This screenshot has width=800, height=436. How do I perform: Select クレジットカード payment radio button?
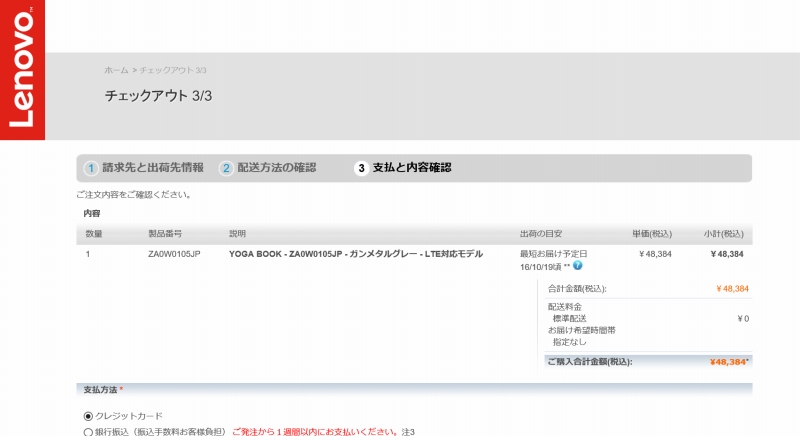[x=88, y=417]
